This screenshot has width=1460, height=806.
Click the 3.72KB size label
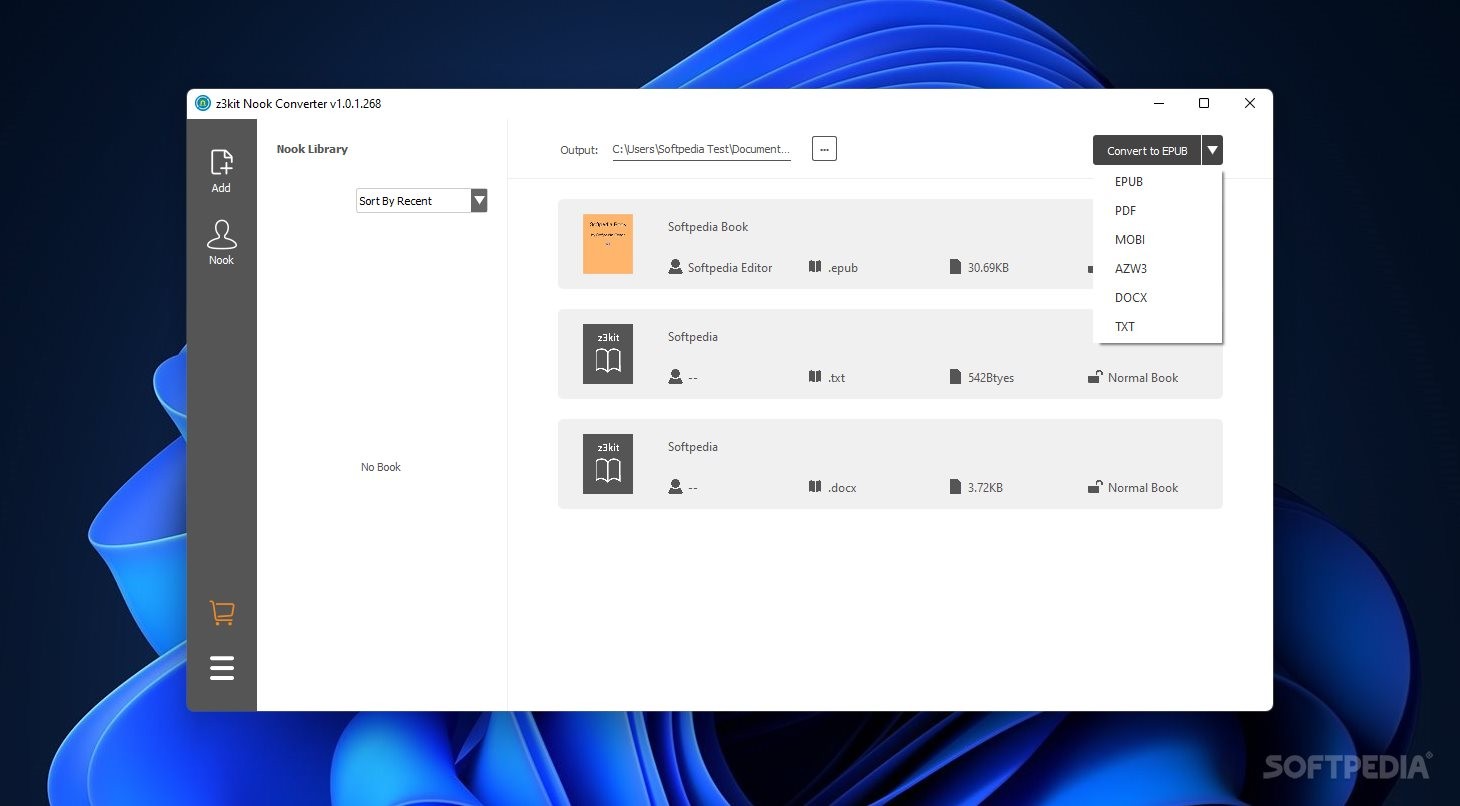tap(985, 488)
